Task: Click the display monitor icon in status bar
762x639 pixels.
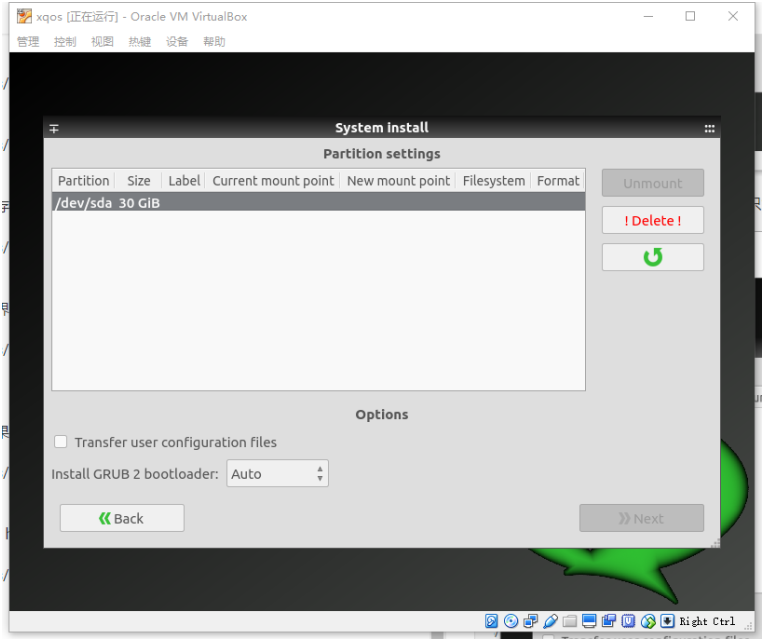Action: [589, 621]
